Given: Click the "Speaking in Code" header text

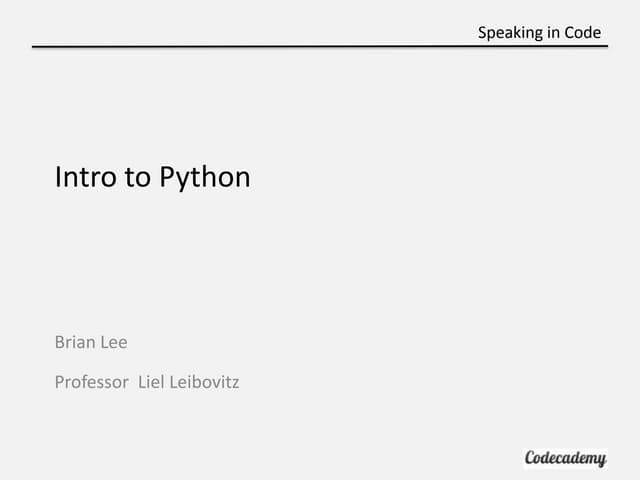Looking at the screenshot, I should coord(539,32).
